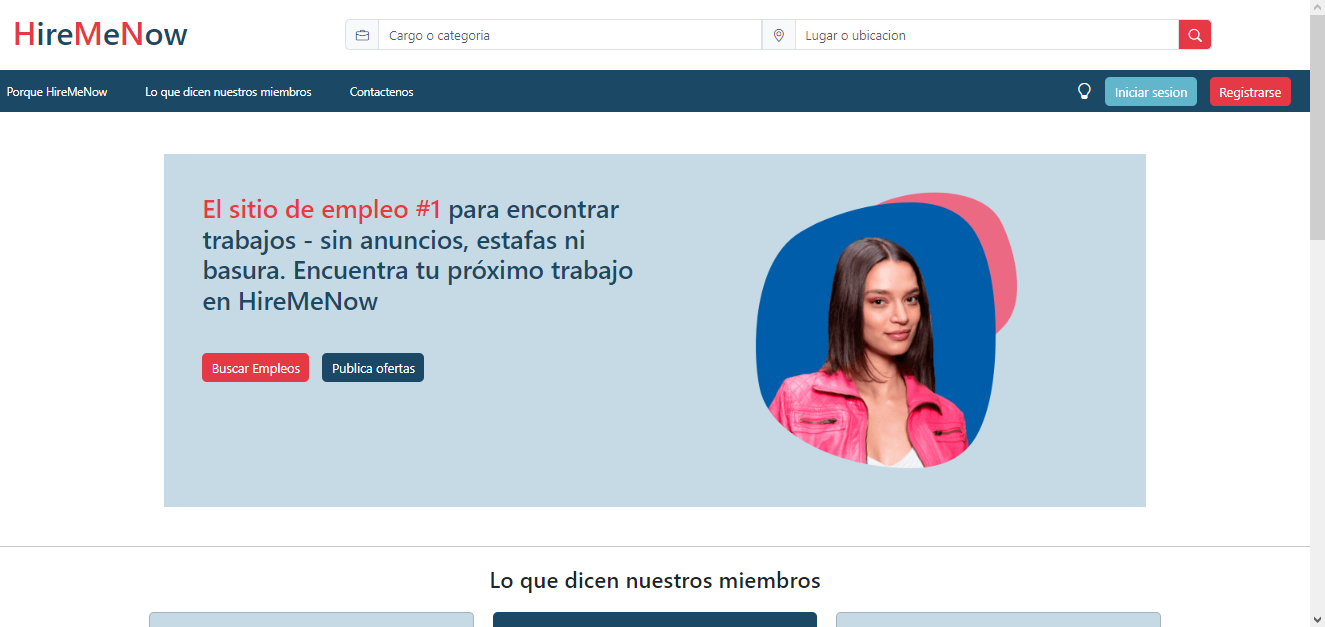Go to Lo que dicen nuestros miembros in navbar
The height and width of the screenshot is (627, 1325).
tap(228, 92)
